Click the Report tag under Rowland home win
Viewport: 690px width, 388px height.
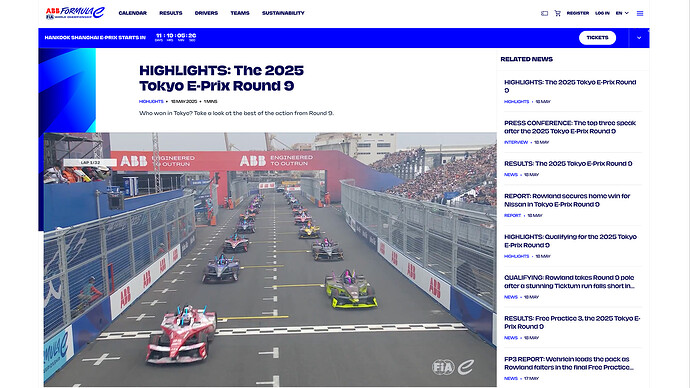tap(512, 216)
